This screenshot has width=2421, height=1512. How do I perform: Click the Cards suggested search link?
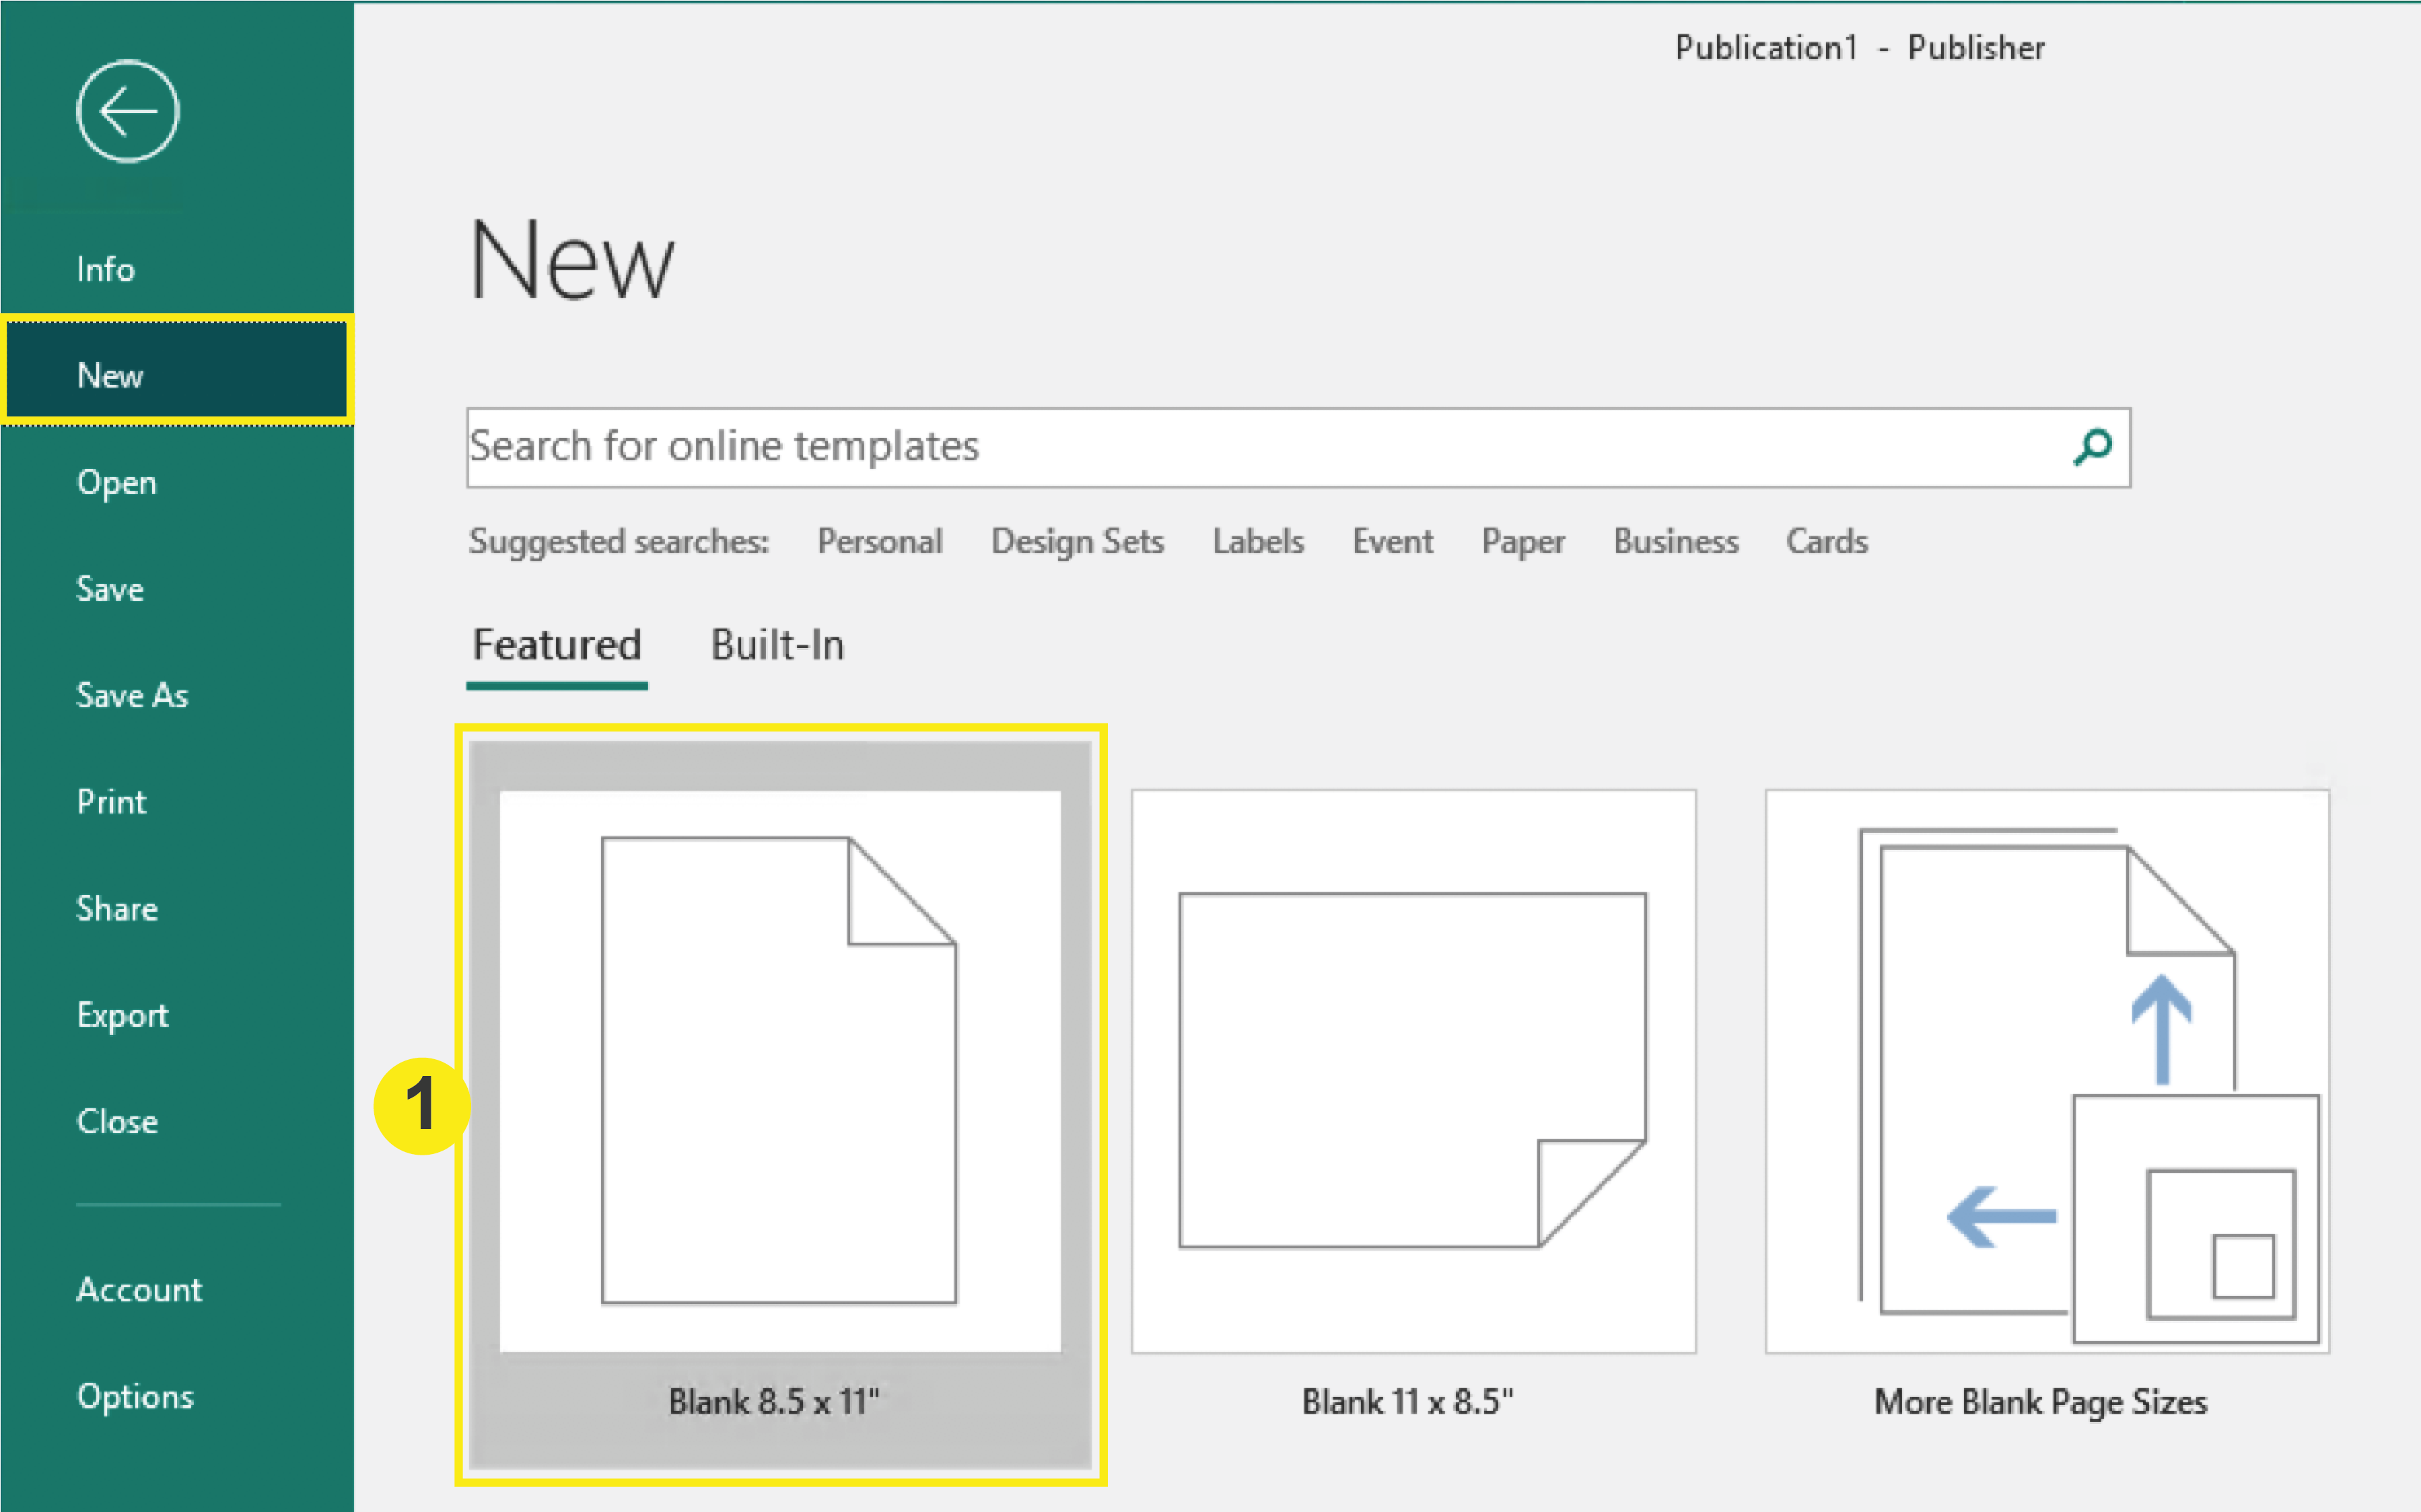tap(1826, 541)
